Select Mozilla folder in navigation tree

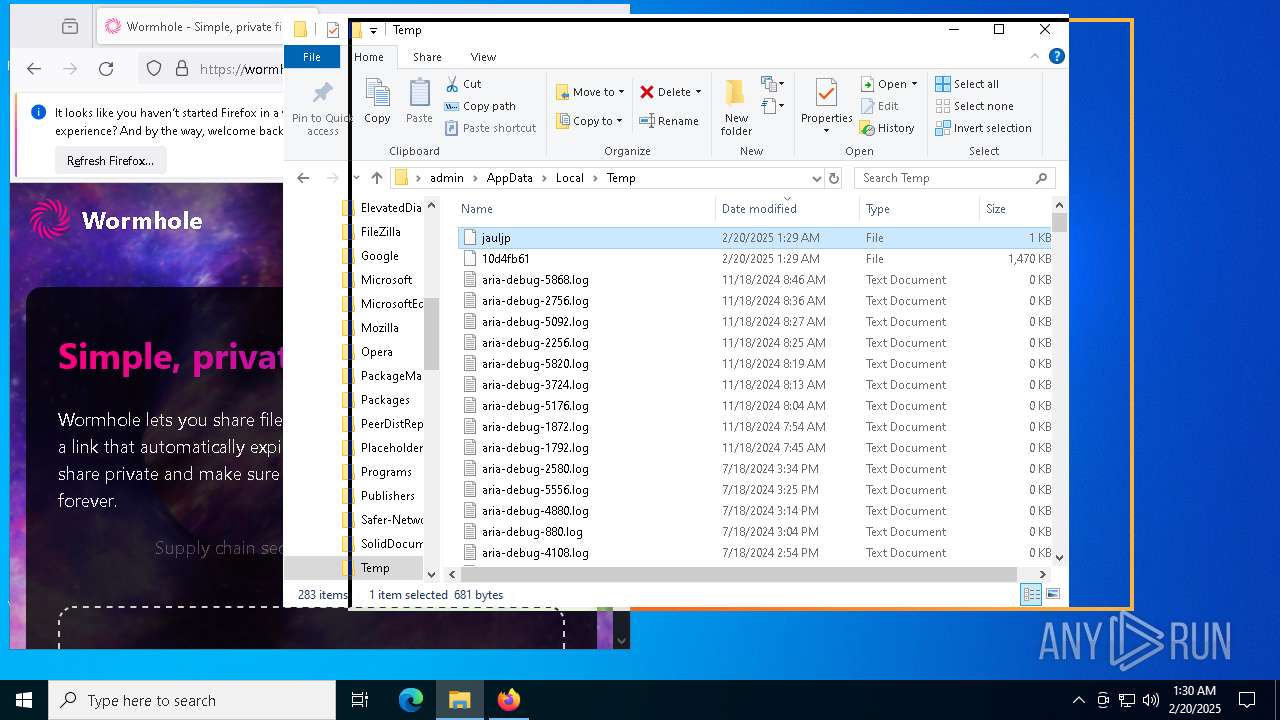[x=380, y=328]
